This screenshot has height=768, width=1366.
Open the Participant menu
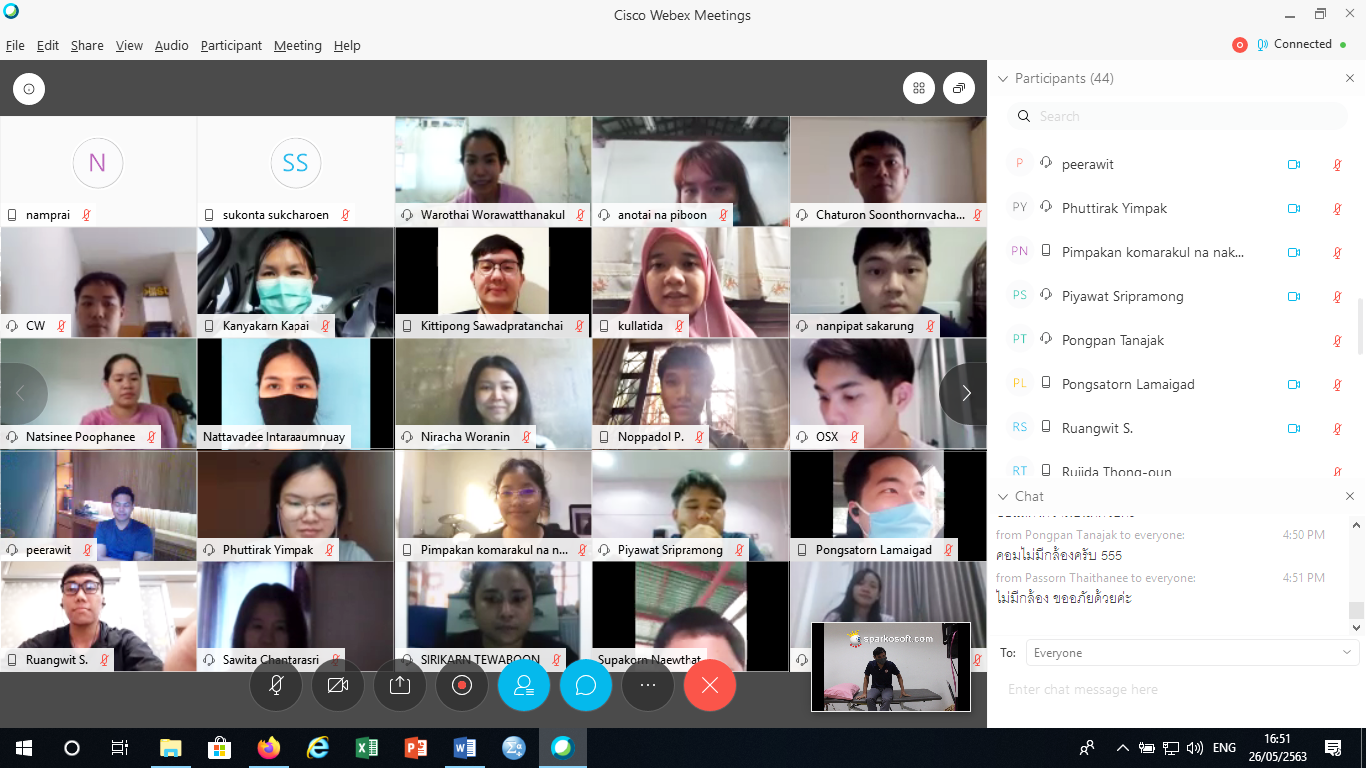tap(231, 46)
